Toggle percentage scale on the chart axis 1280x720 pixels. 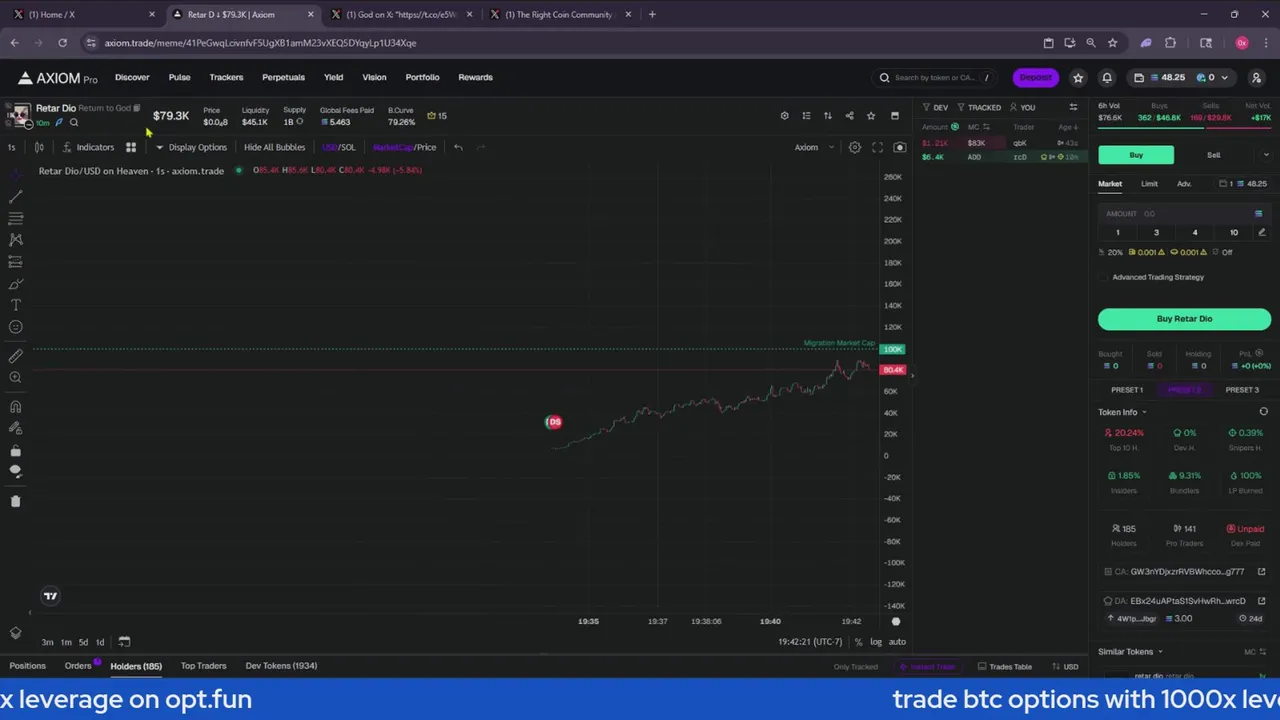coord(858,642)
